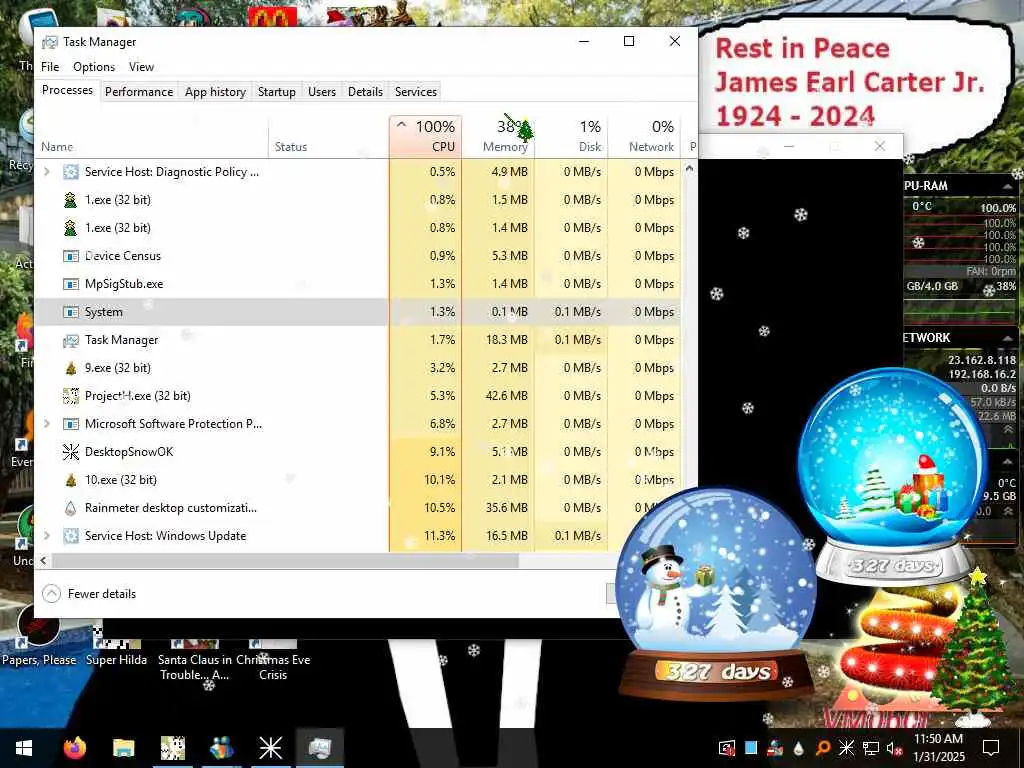
Task: Click the DesktopSnowOK snowflake taskbar button
Action: (x=270, y=748)
